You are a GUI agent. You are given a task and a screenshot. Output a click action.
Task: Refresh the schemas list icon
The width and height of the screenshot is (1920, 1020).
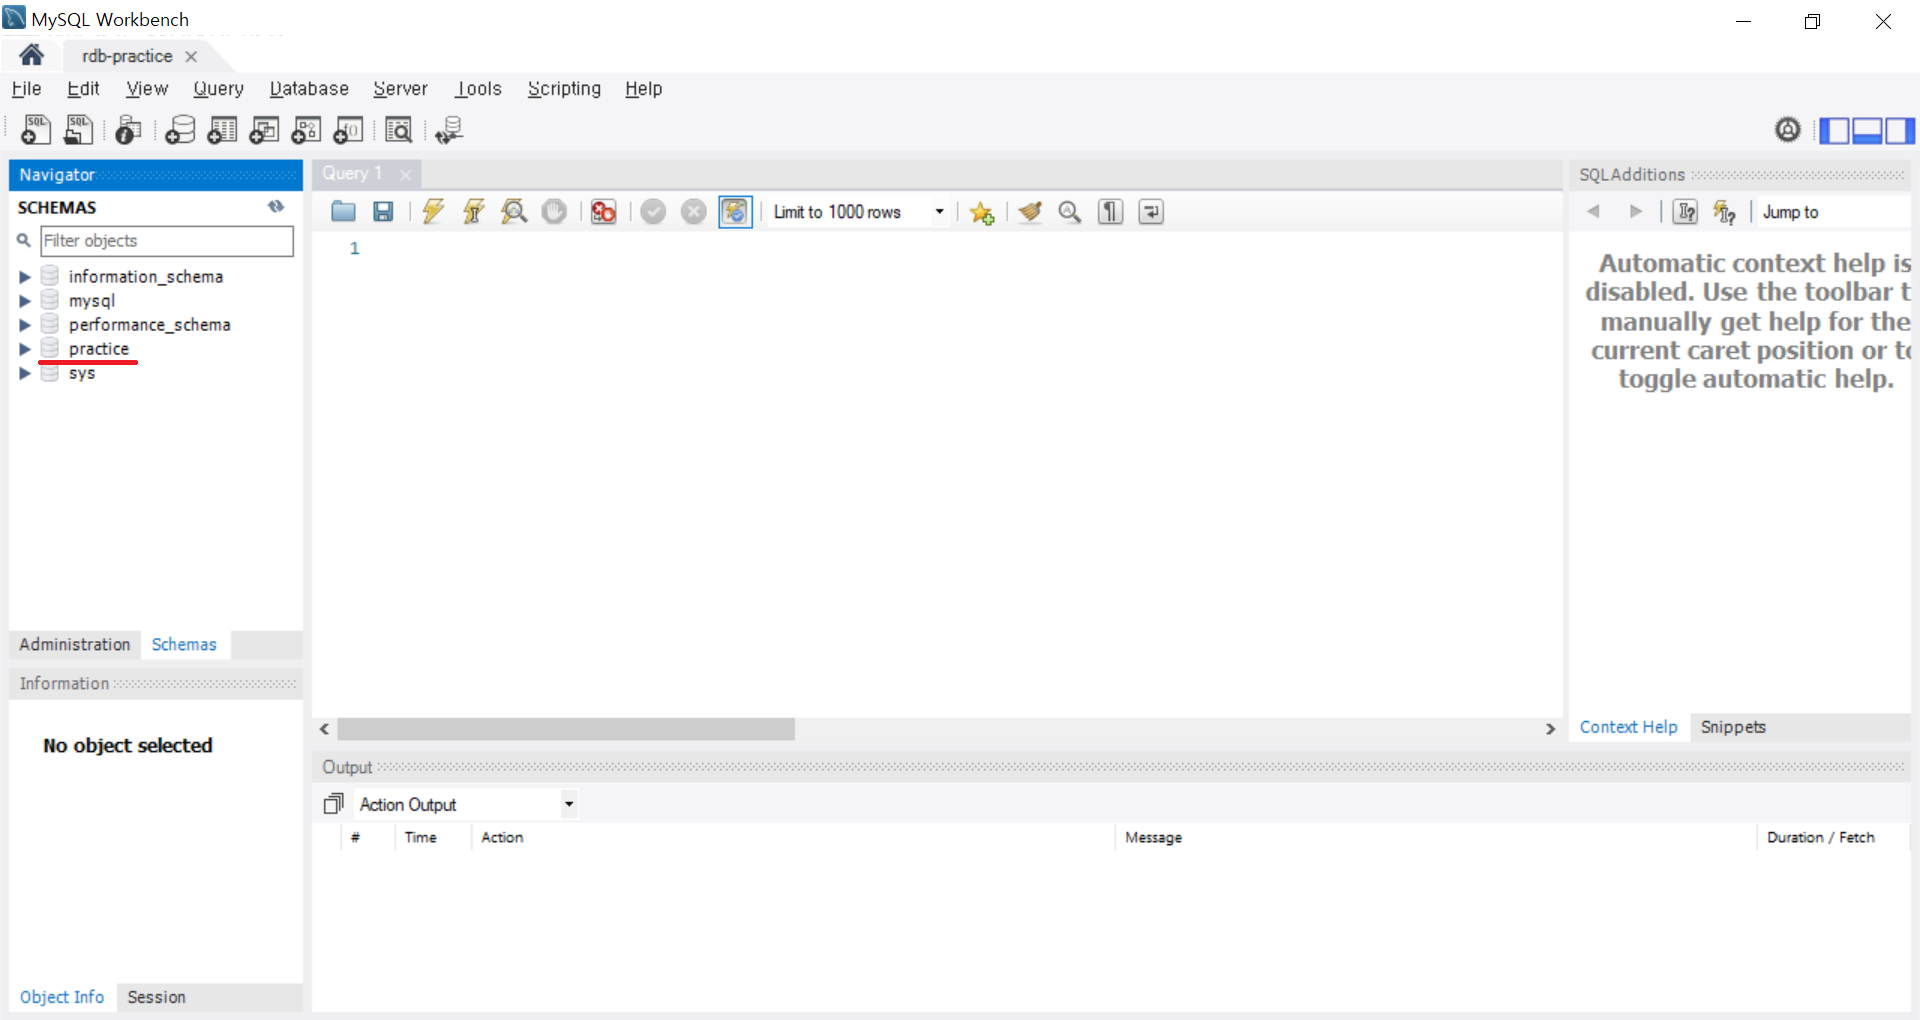276,207
